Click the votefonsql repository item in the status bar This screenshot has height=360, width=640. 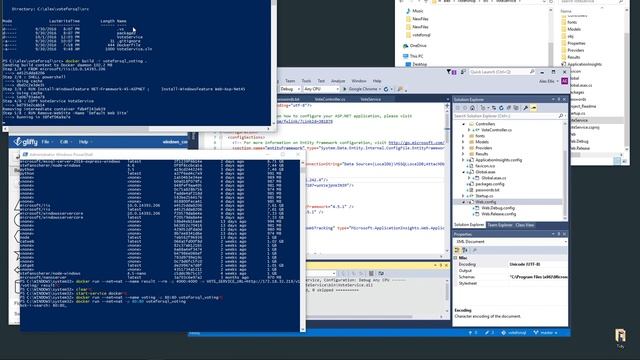513,333
